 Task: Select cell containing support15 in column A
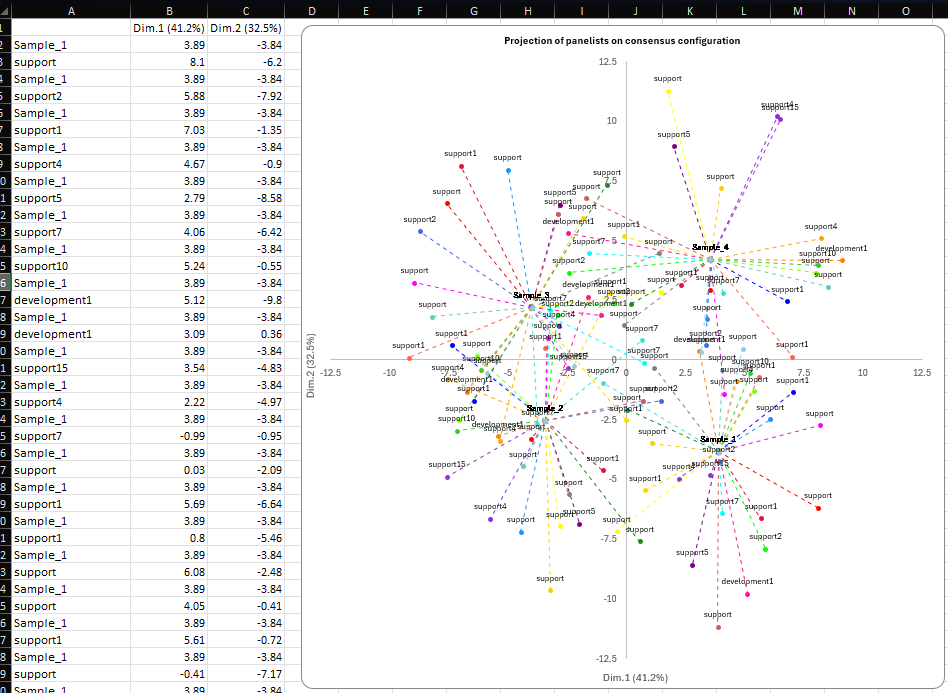41,368
